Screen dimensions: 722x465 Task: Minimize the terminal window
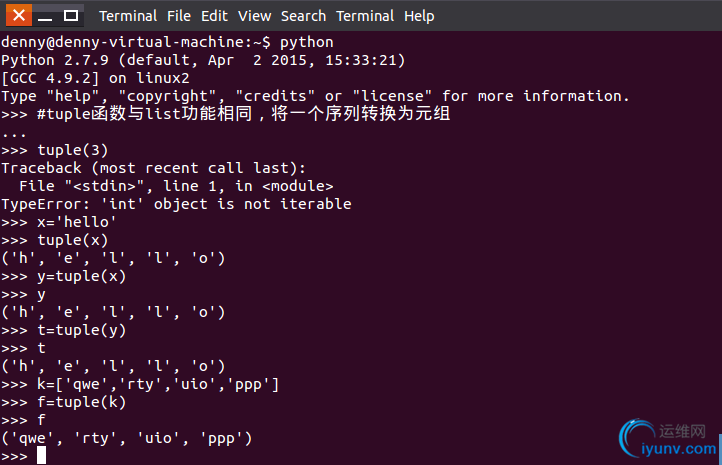tap(45, 16)
